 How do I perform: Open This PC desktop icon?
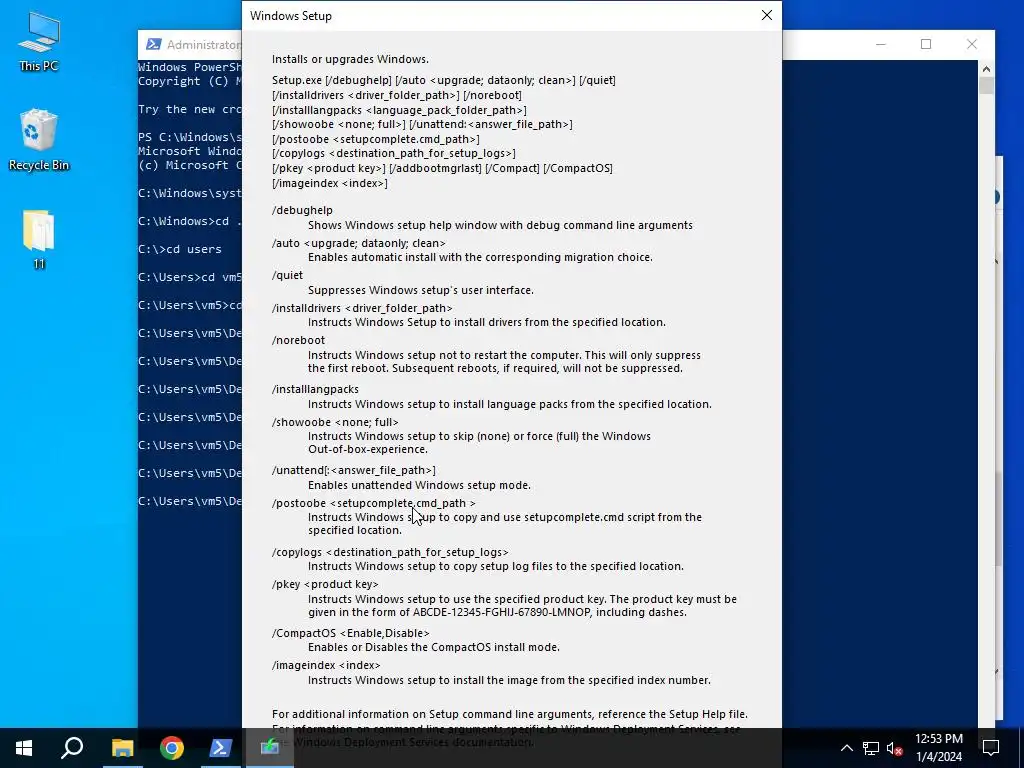coord(39,42)
